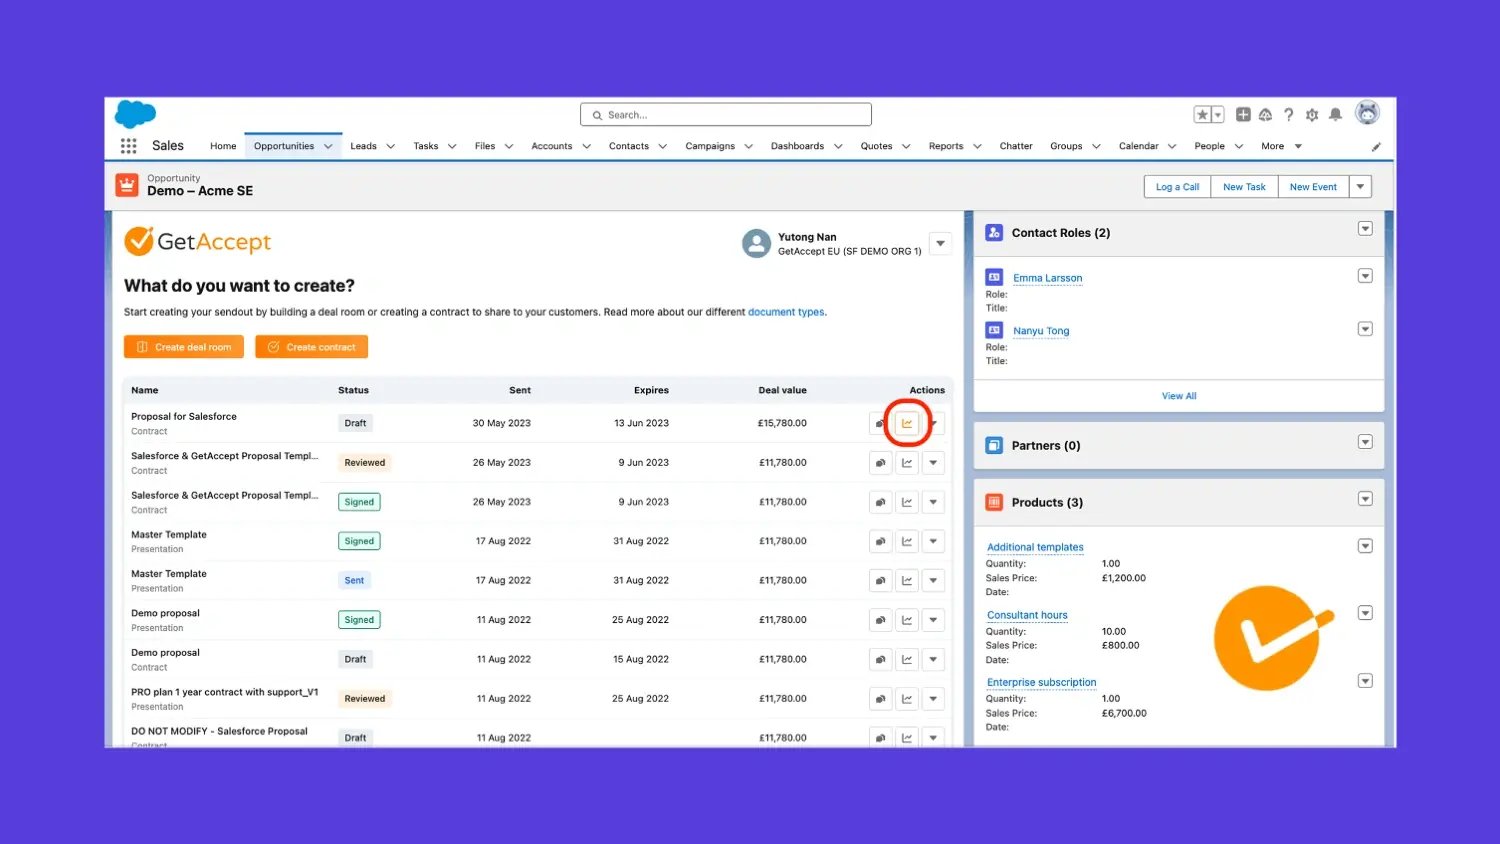Click the pencil icon to edit navigation
The width and height of the screenshot is (1500, 844).
[1376, 147]
